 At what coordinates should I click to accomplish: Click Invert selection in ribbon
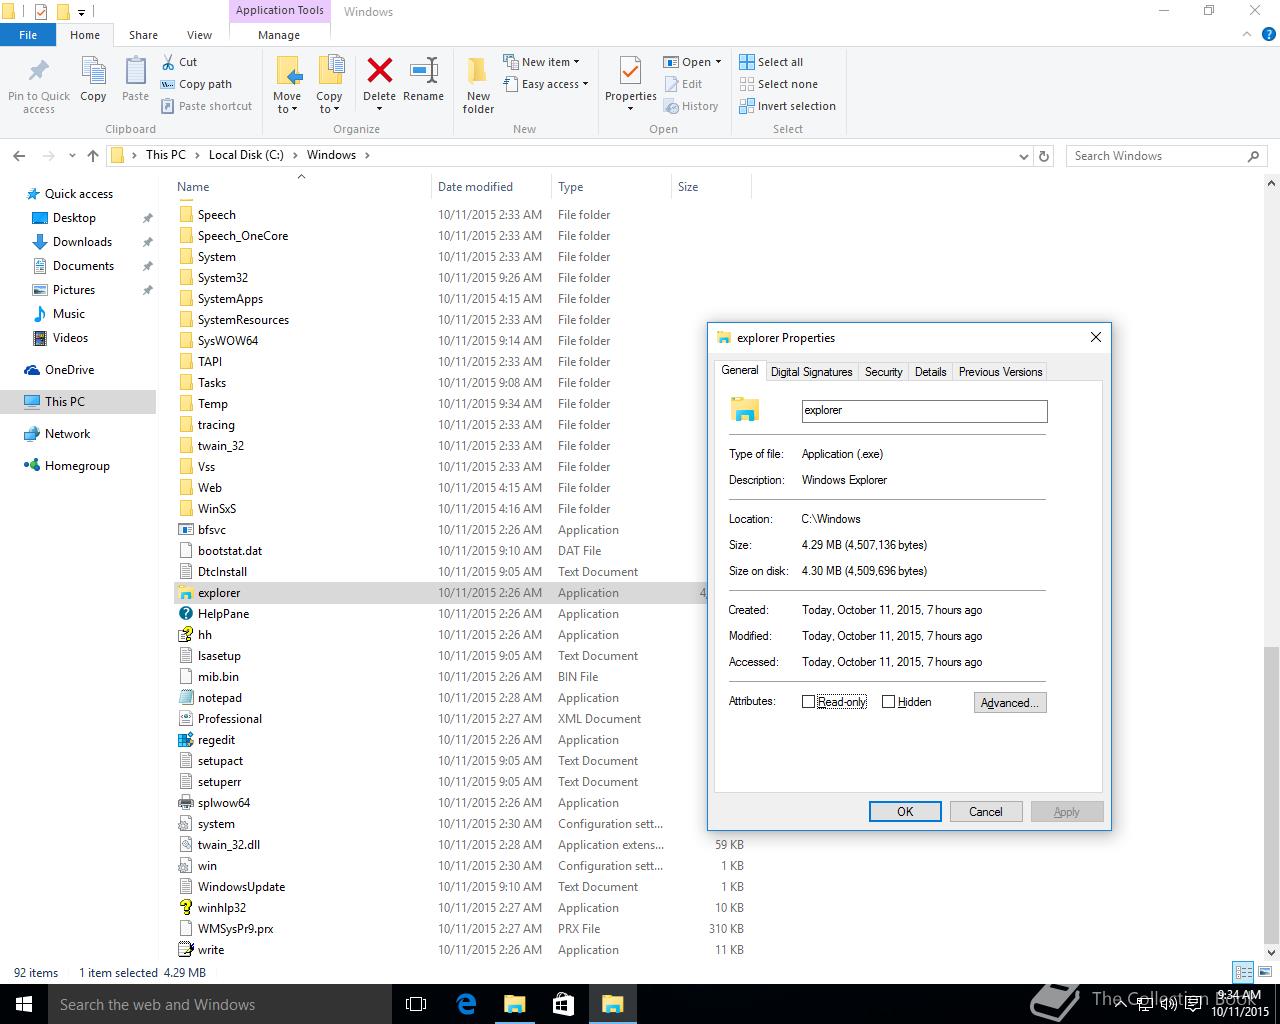pos(787,106)
